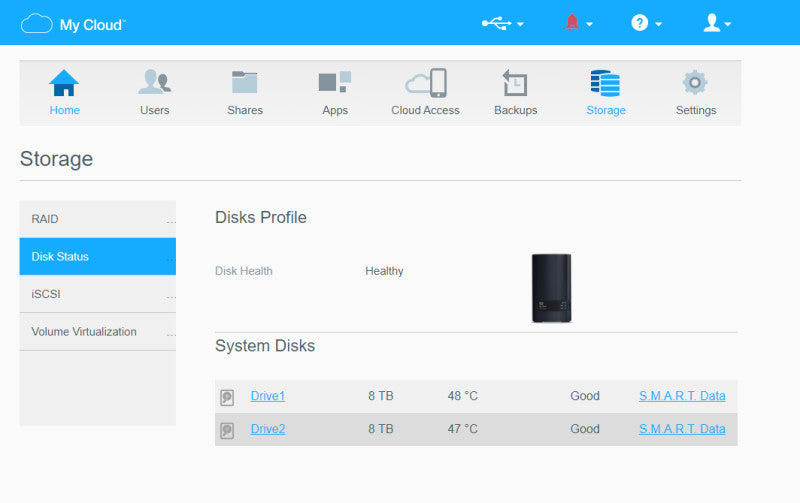The width and height of the screenshot is (800, 503).
Task: Open the Apps icon
Action: click(335, 82)
